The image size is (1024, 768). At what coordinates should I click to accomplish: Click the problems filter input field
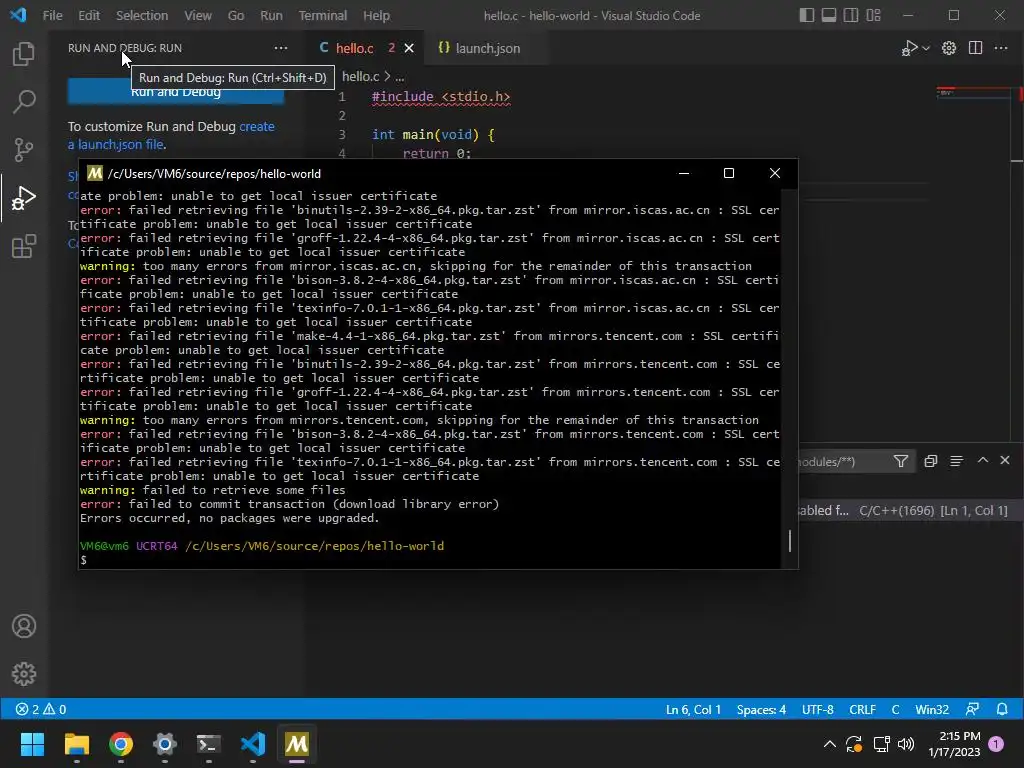point(842,462)
